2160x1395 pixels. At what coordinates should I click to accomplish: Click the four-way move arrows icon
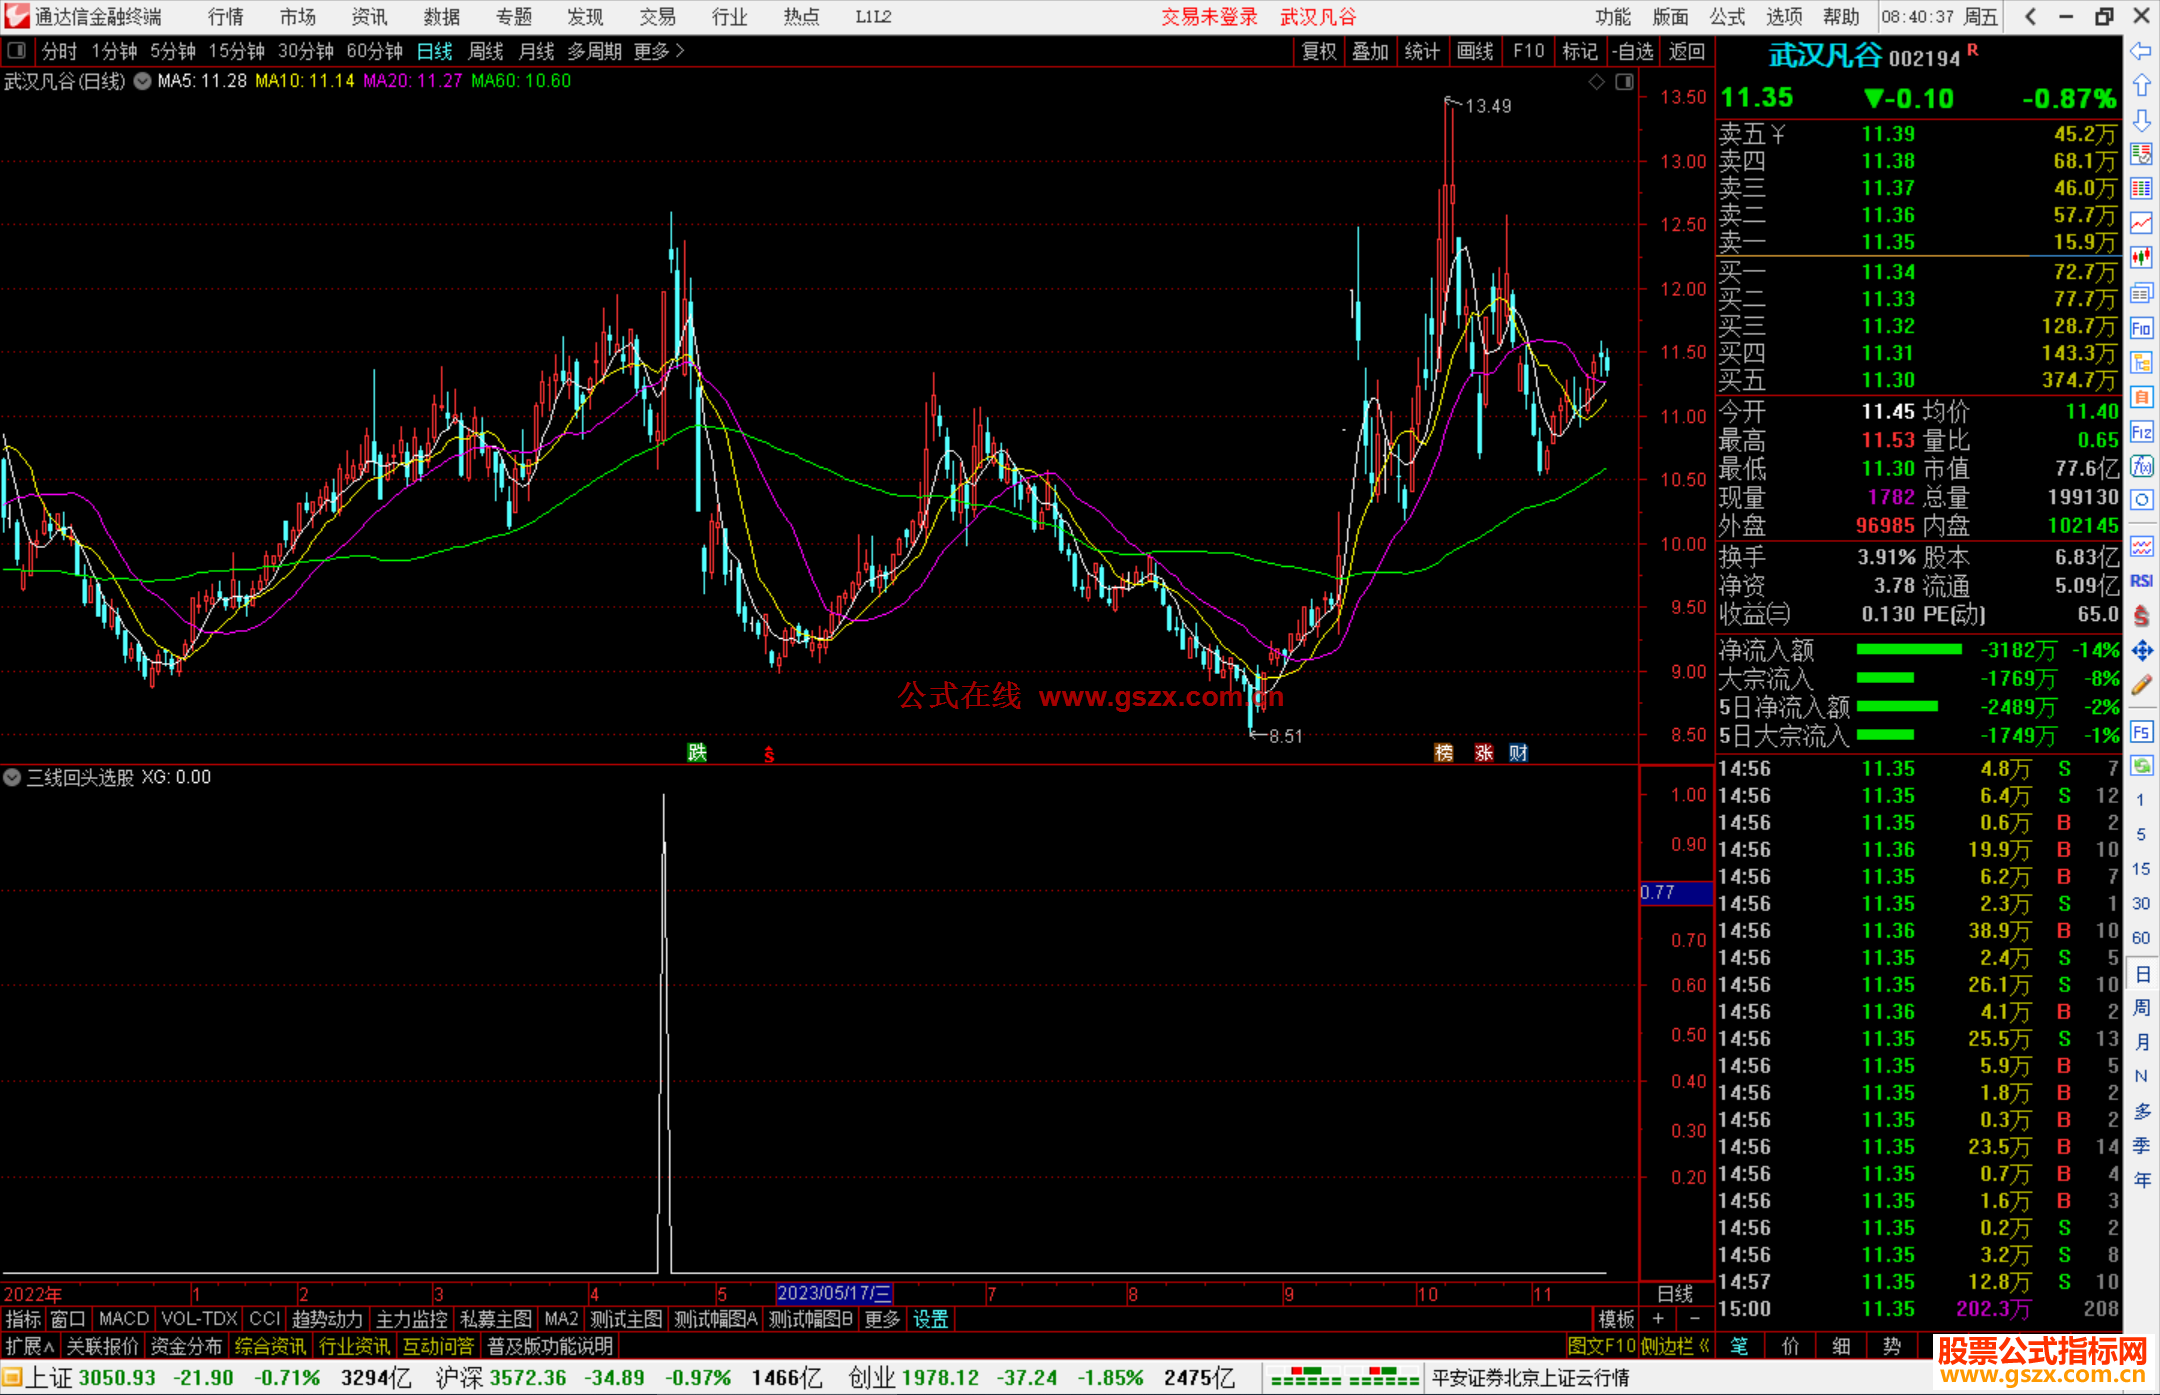coord(2141,651)
